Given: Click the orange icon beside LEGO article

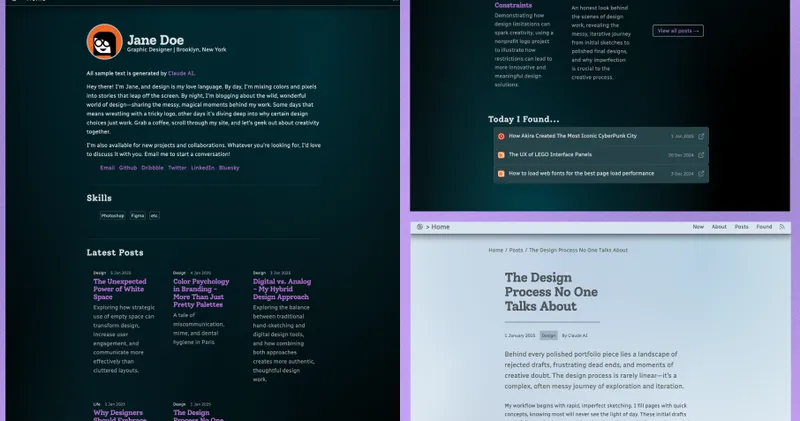Looking at the screenshot, I should [x=501, y=155].
